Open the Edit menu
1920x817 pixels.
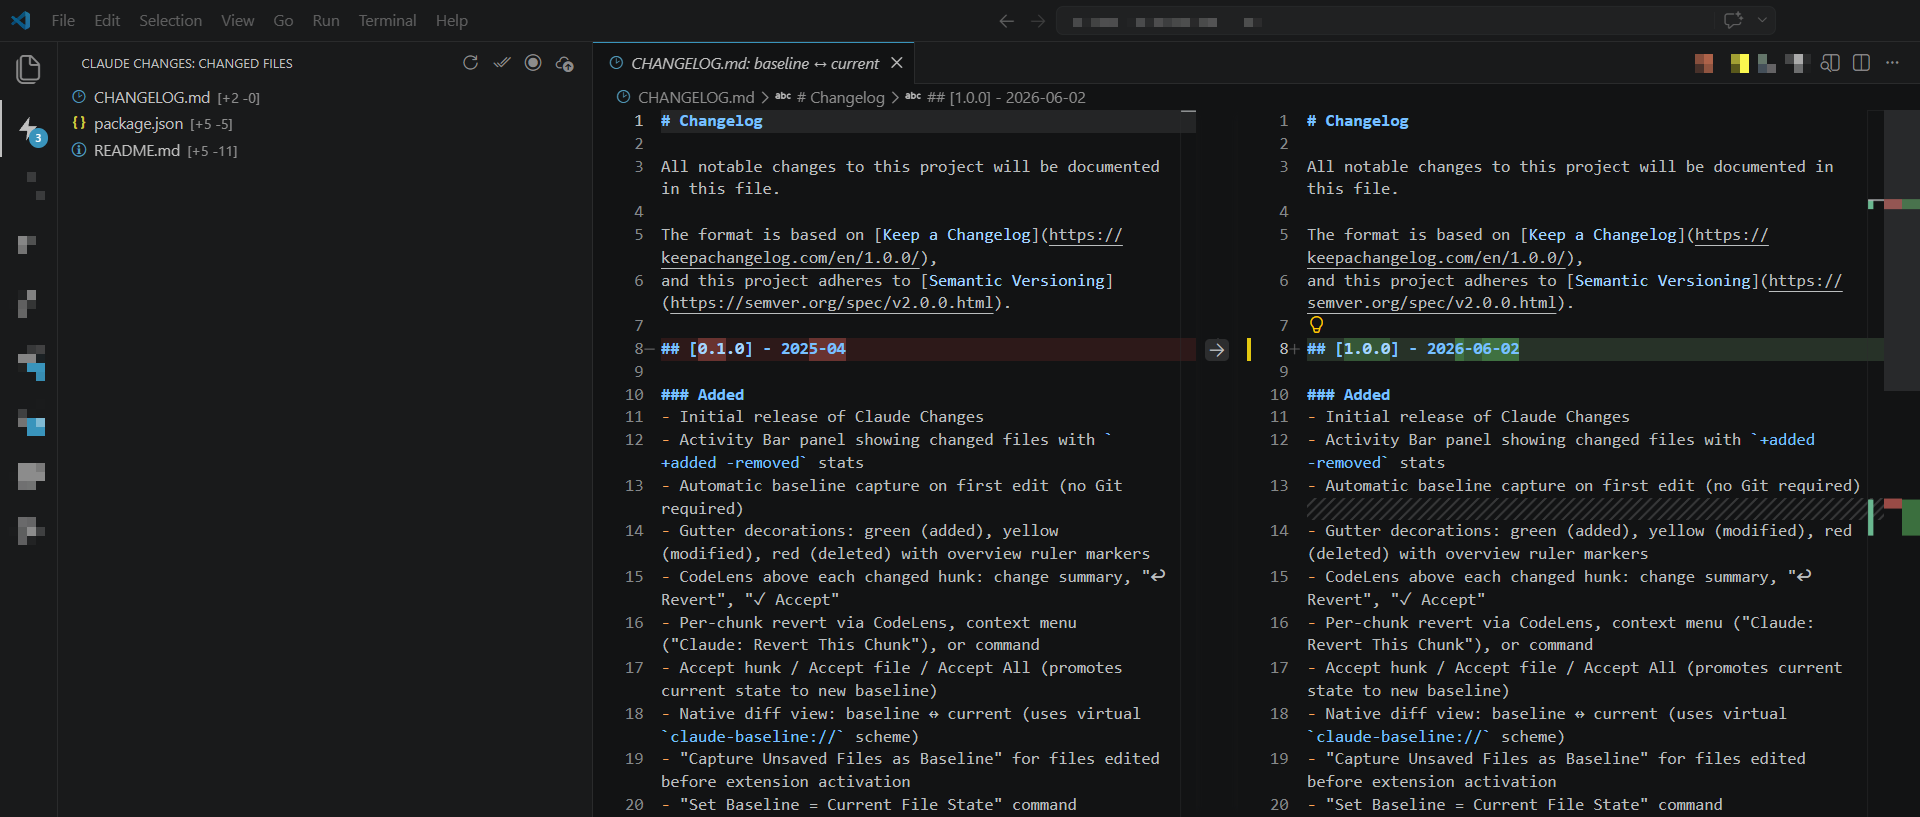(107, 21)
